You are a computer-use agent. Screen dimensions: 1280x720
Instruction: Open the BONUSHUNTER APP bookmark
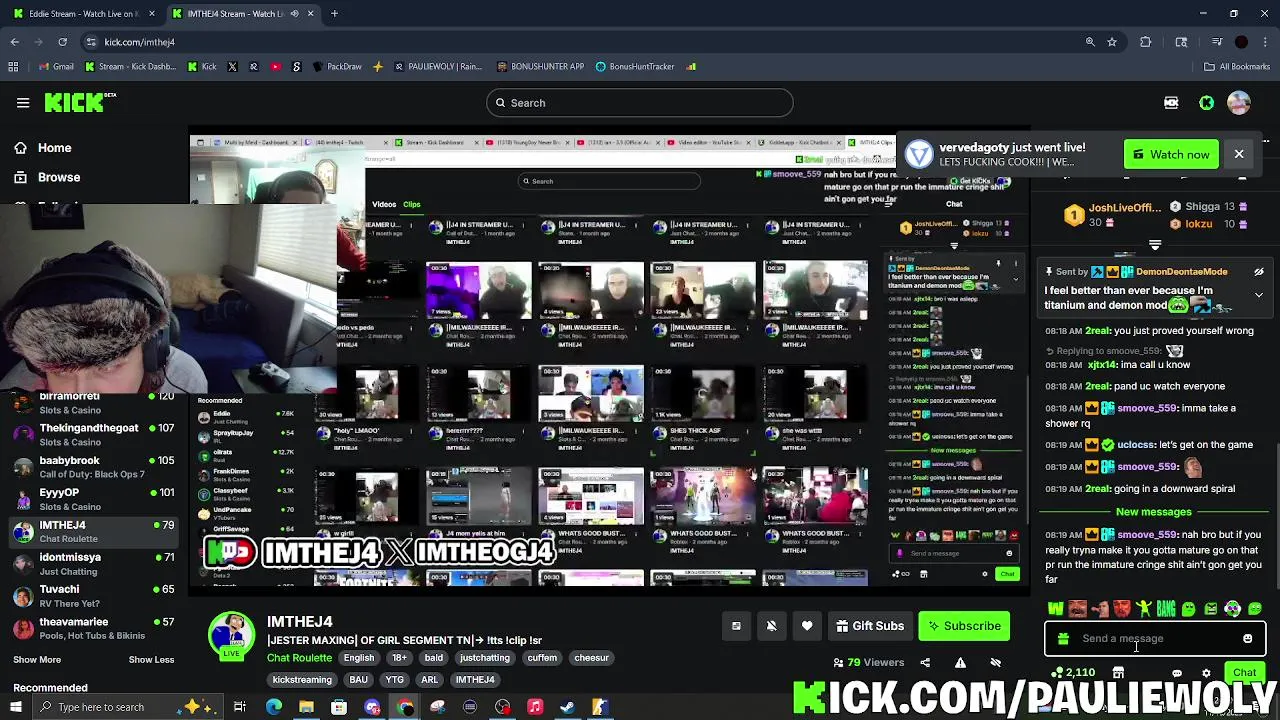(540, 67)
